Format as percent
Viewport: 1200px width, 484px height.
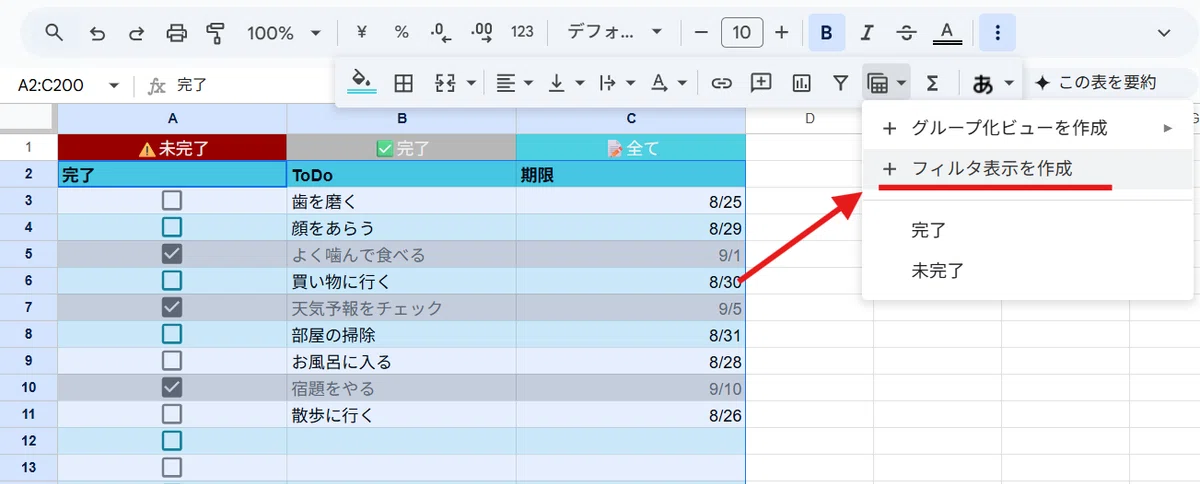coord(401,33)
